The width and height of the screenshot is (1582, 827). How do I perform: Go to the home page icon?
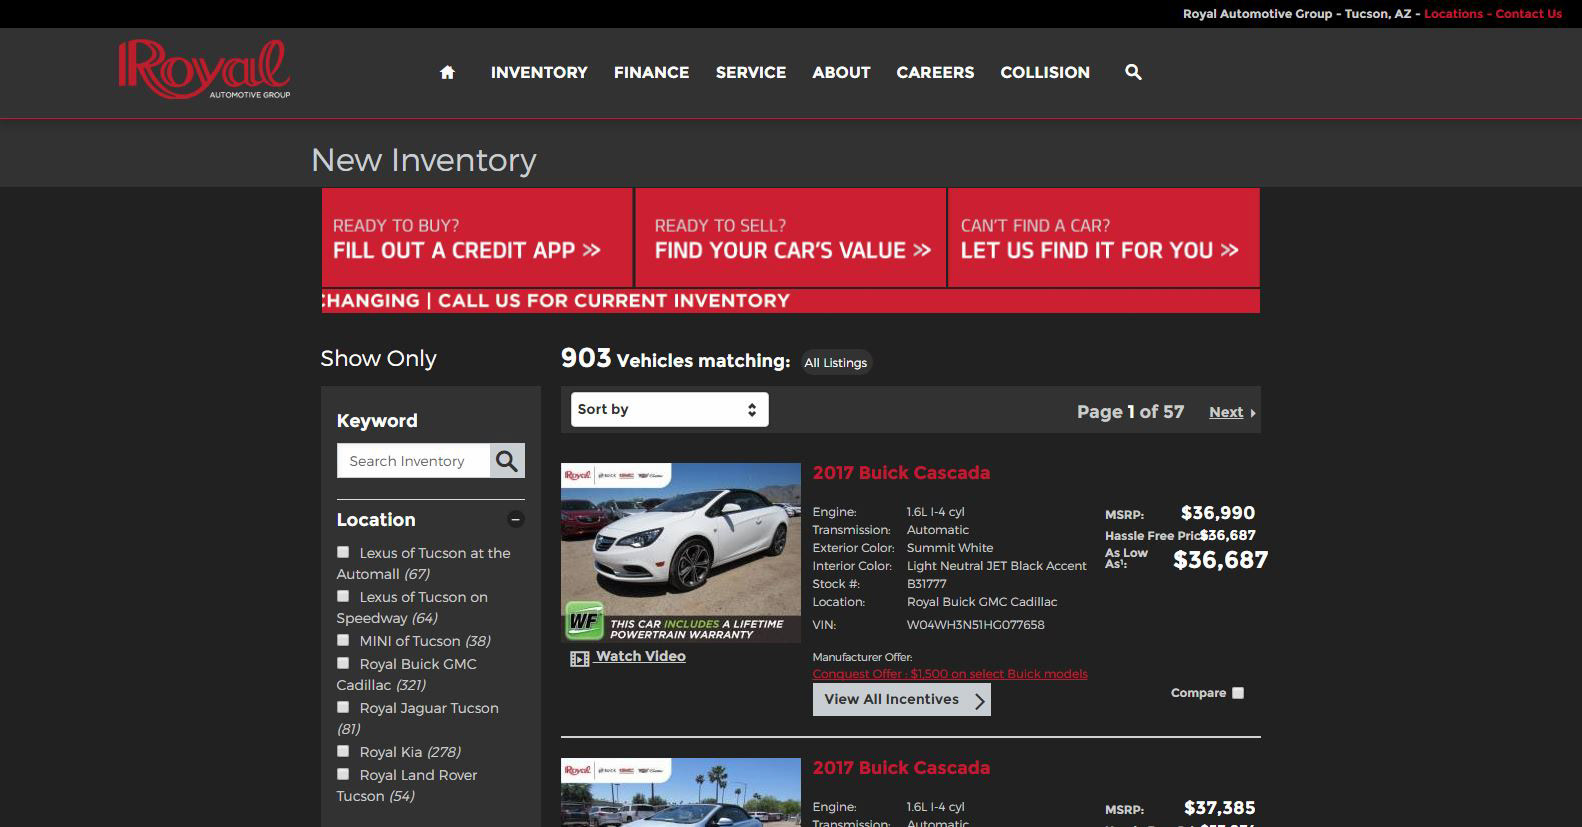pyautogui.click(x=447, y=72)
